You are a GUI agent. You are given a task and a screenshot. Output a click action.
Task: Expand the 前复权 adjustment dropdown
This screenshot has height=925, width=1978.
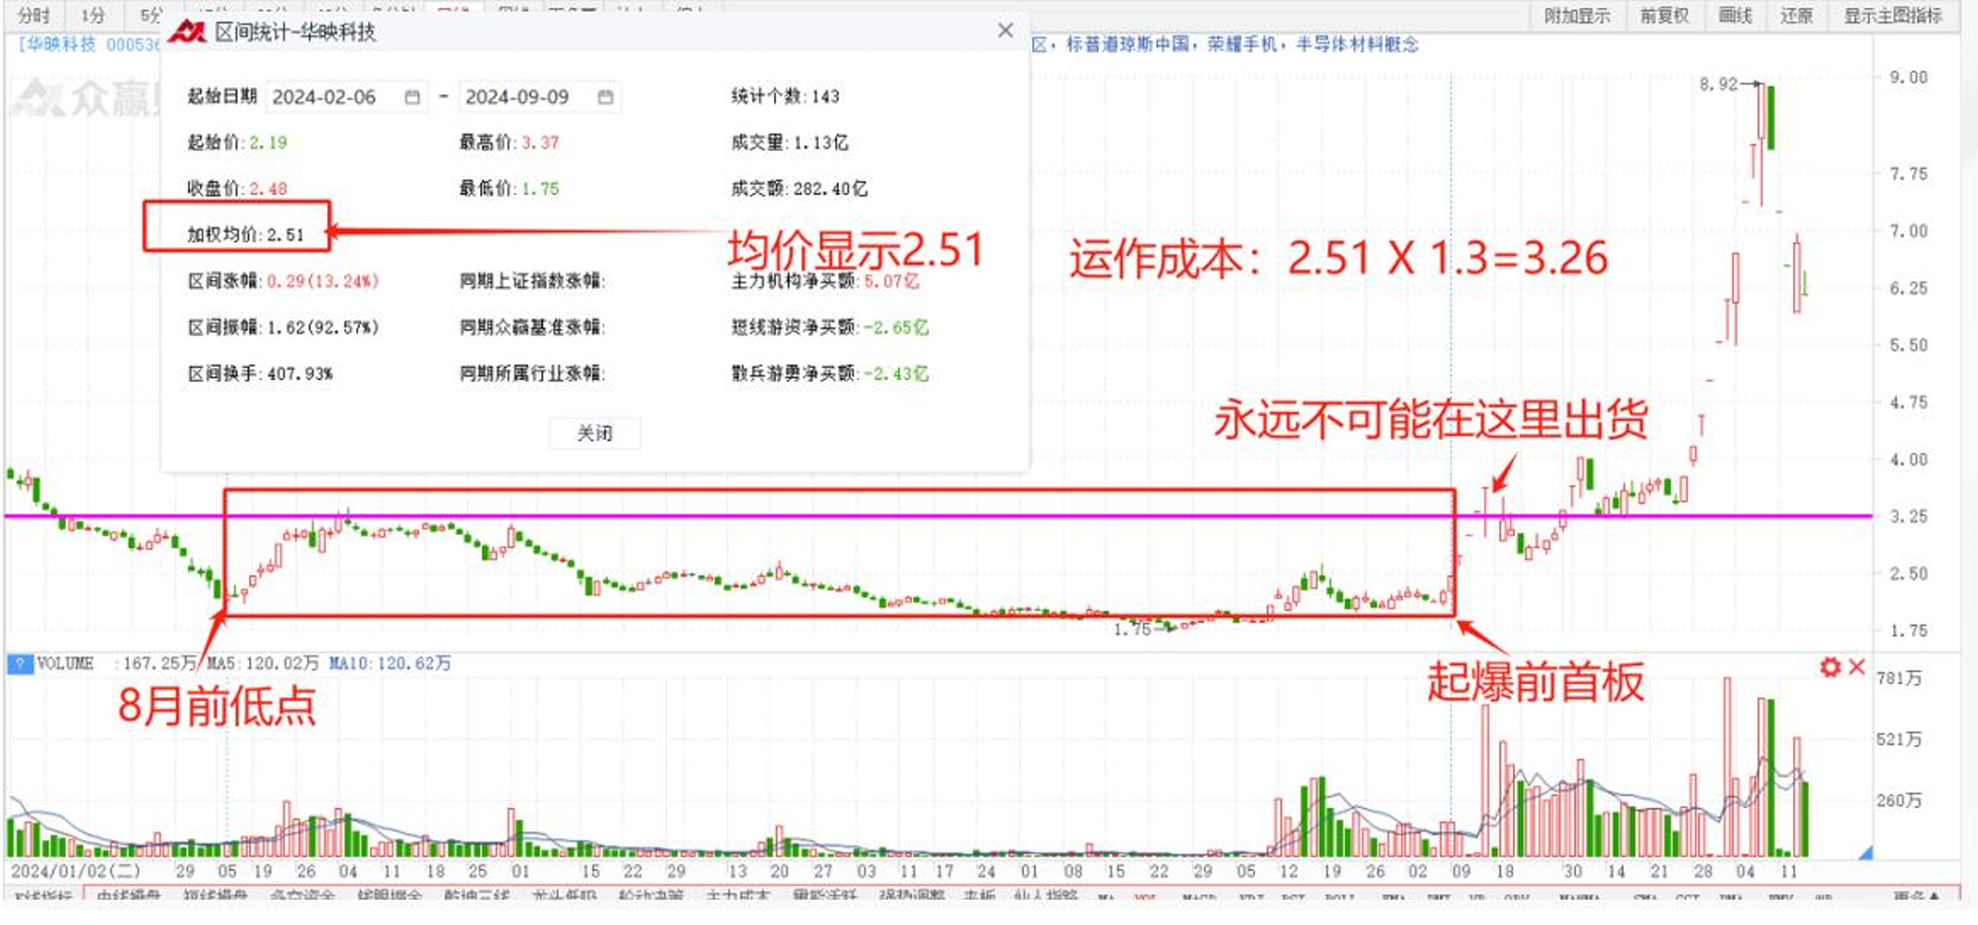coord(1664,16)
